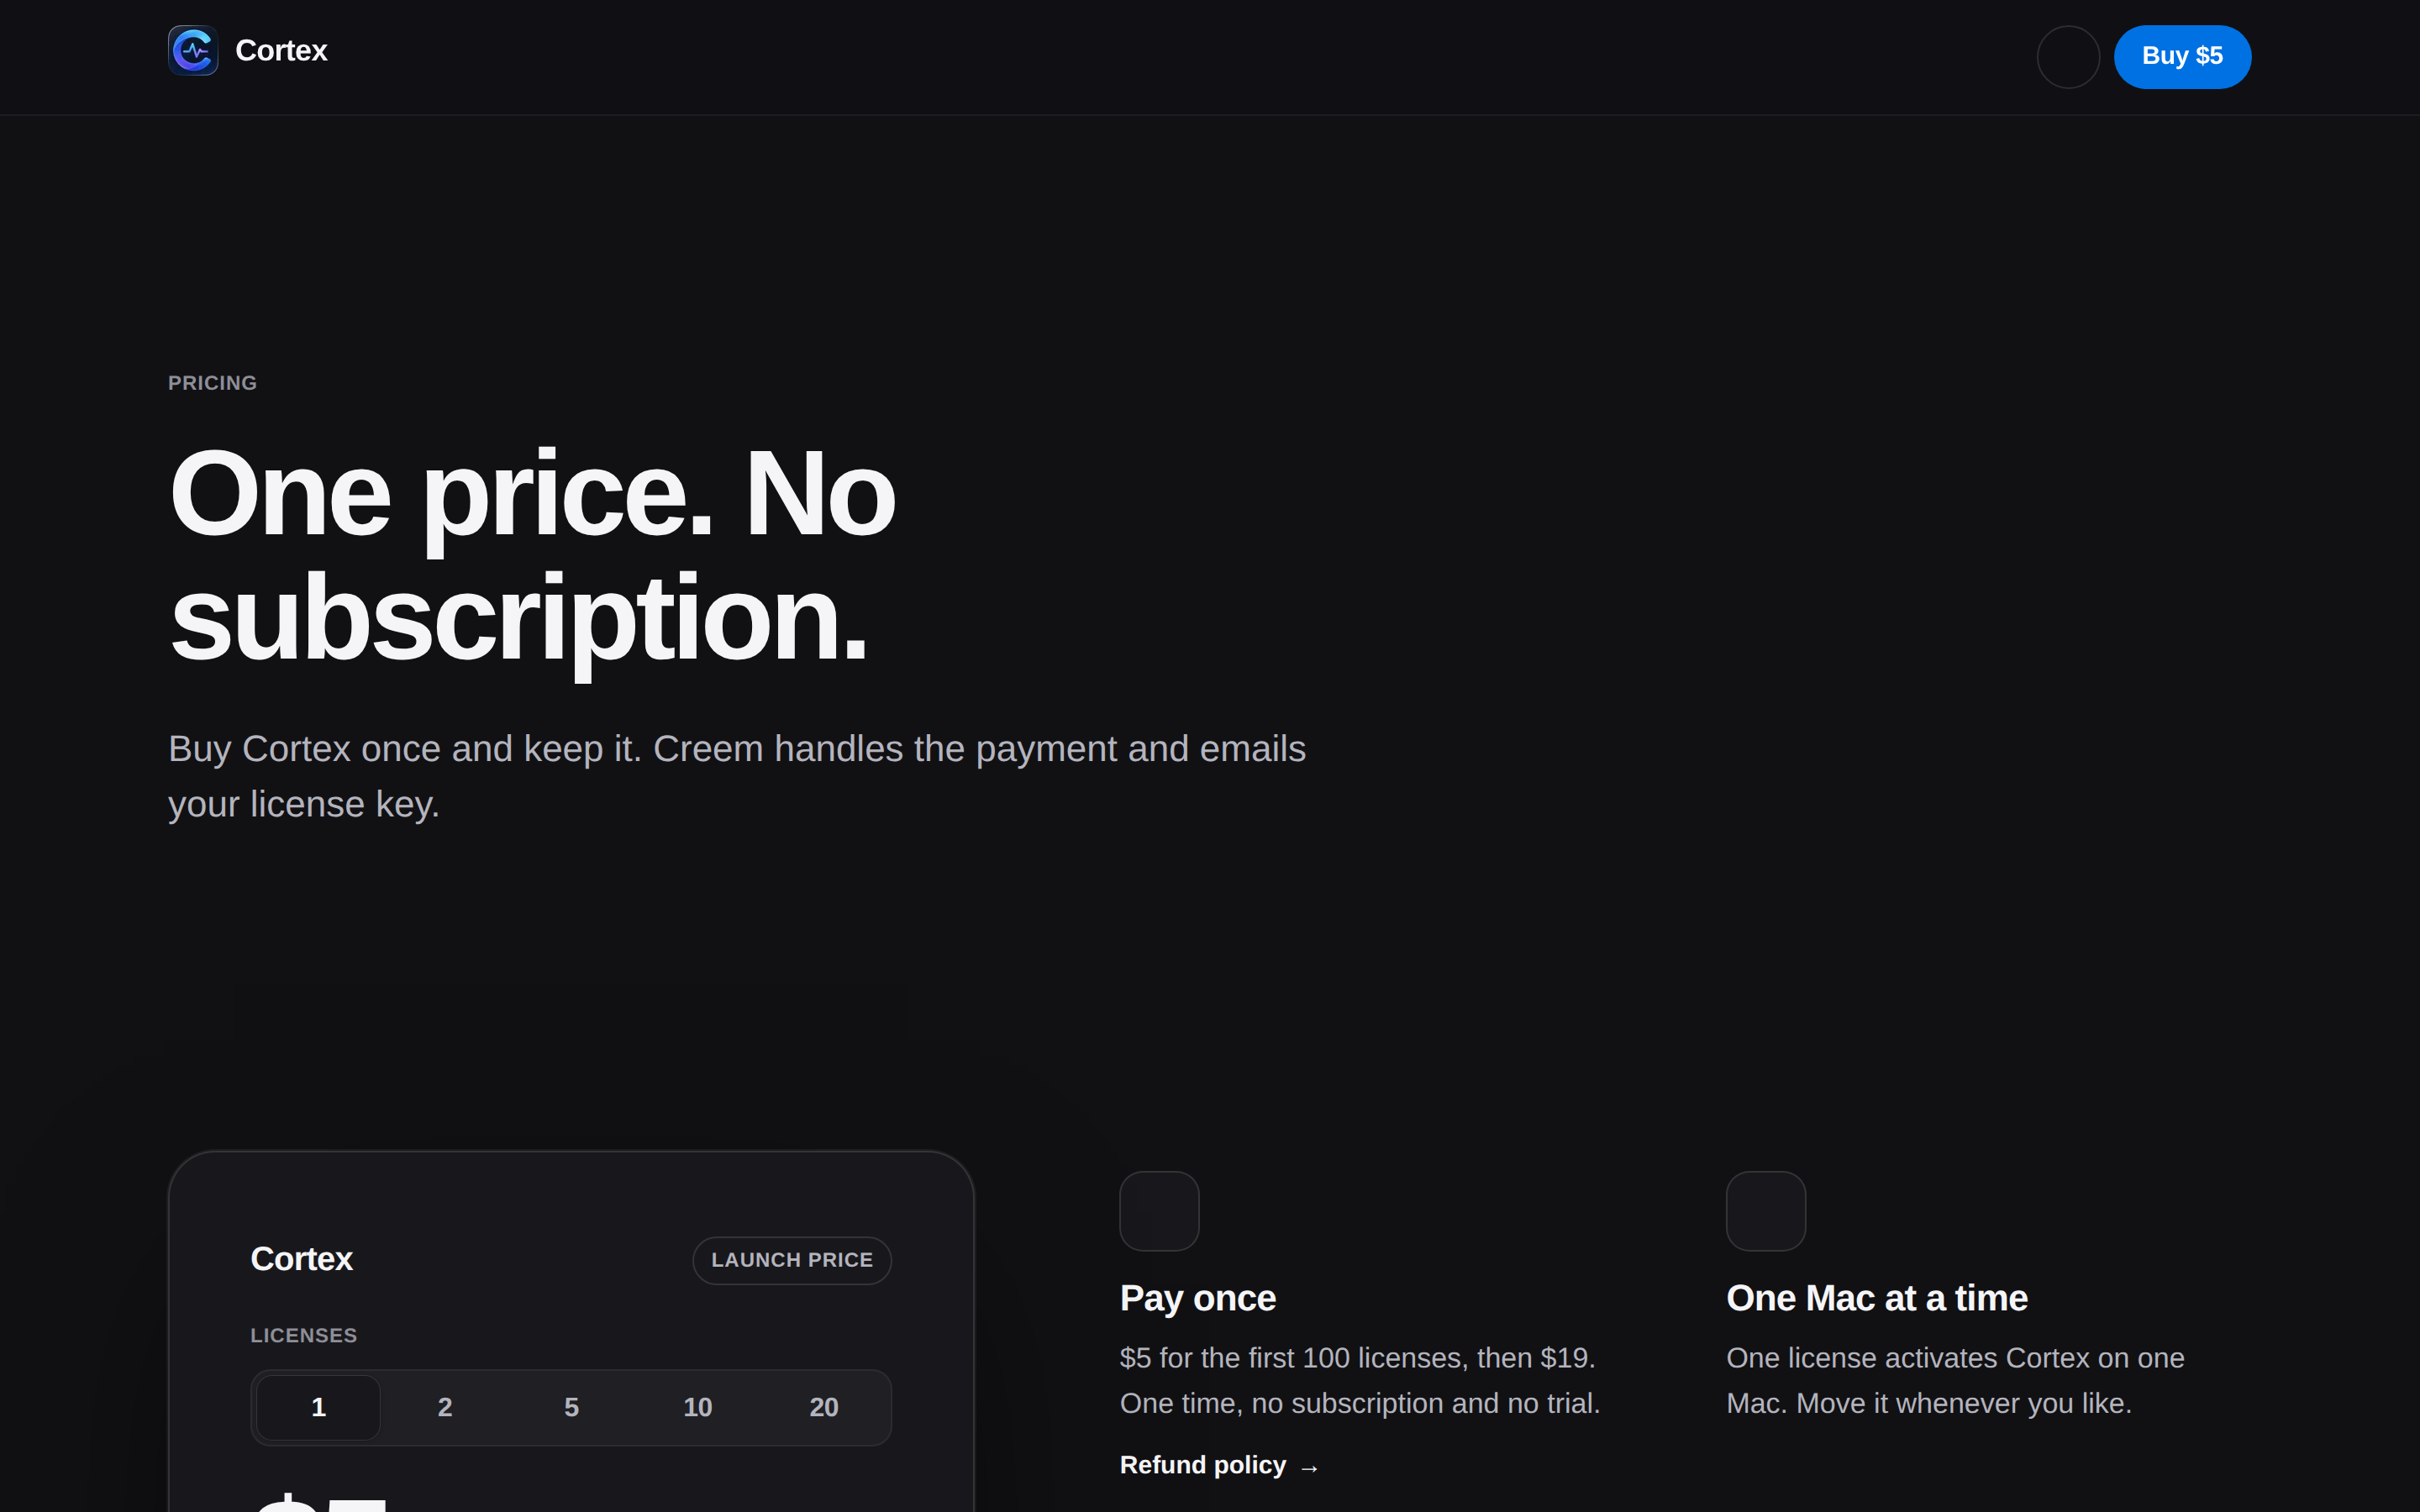
Task: Click the icon tile above One Mac at a time
Action: (1766, 1211)
